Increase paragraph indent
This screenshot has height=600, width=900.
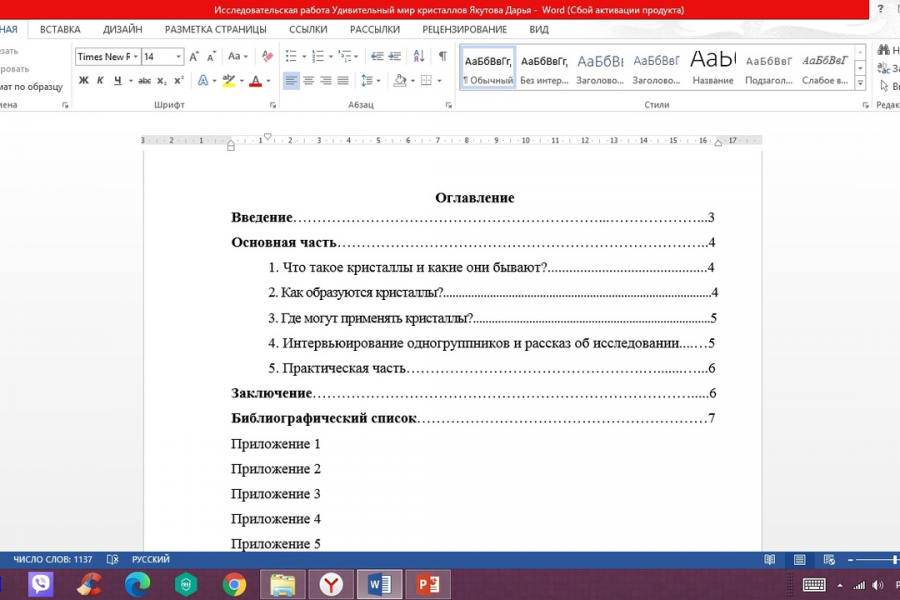point(395,56)
